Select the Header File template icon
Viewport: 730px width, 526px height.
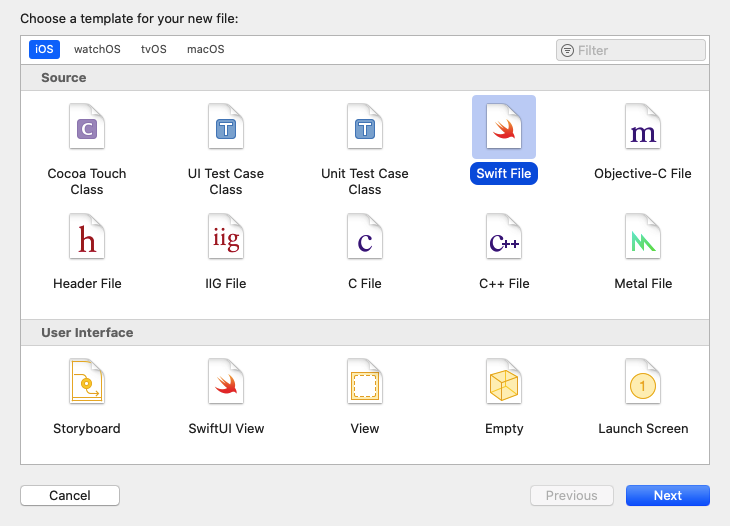pos(87,237)
